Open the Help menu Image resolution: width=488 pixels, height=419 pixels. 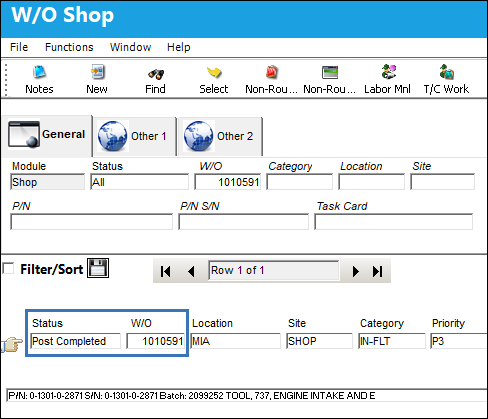point(179,47)
